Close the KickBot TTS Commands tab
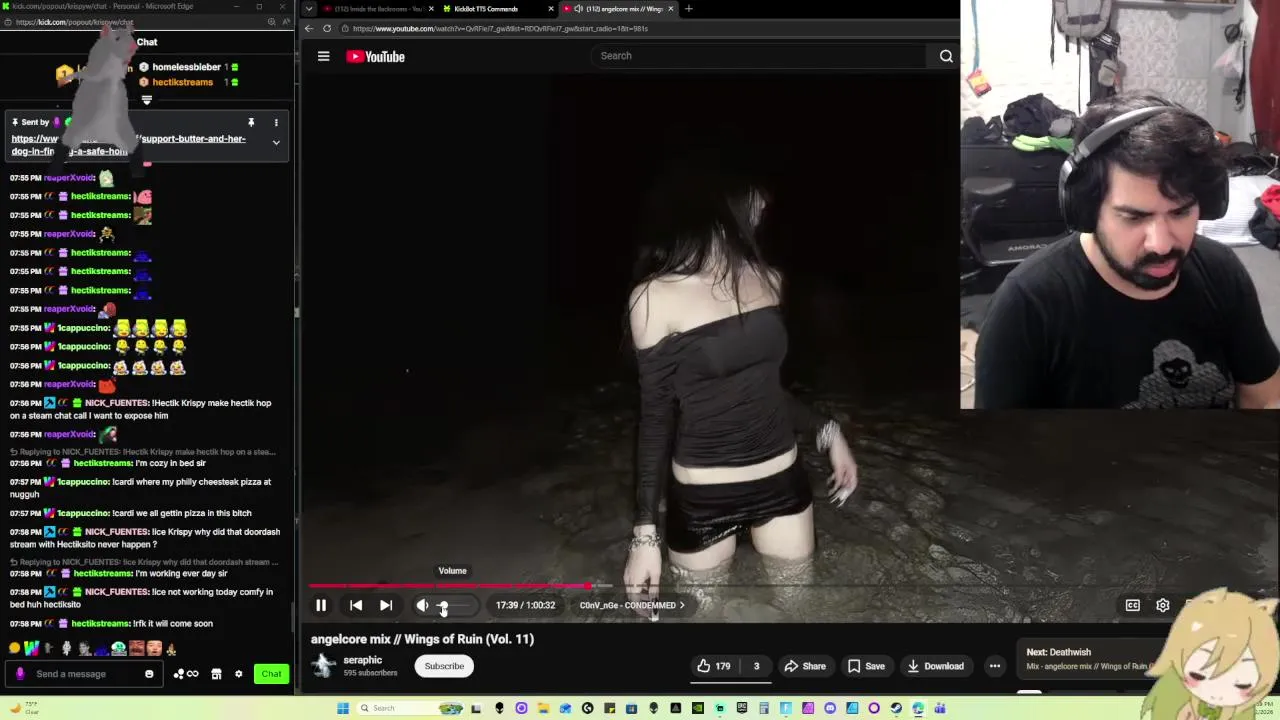Image resolution: width=1280 pixels, height=720 pixels. tap(550, 9)
